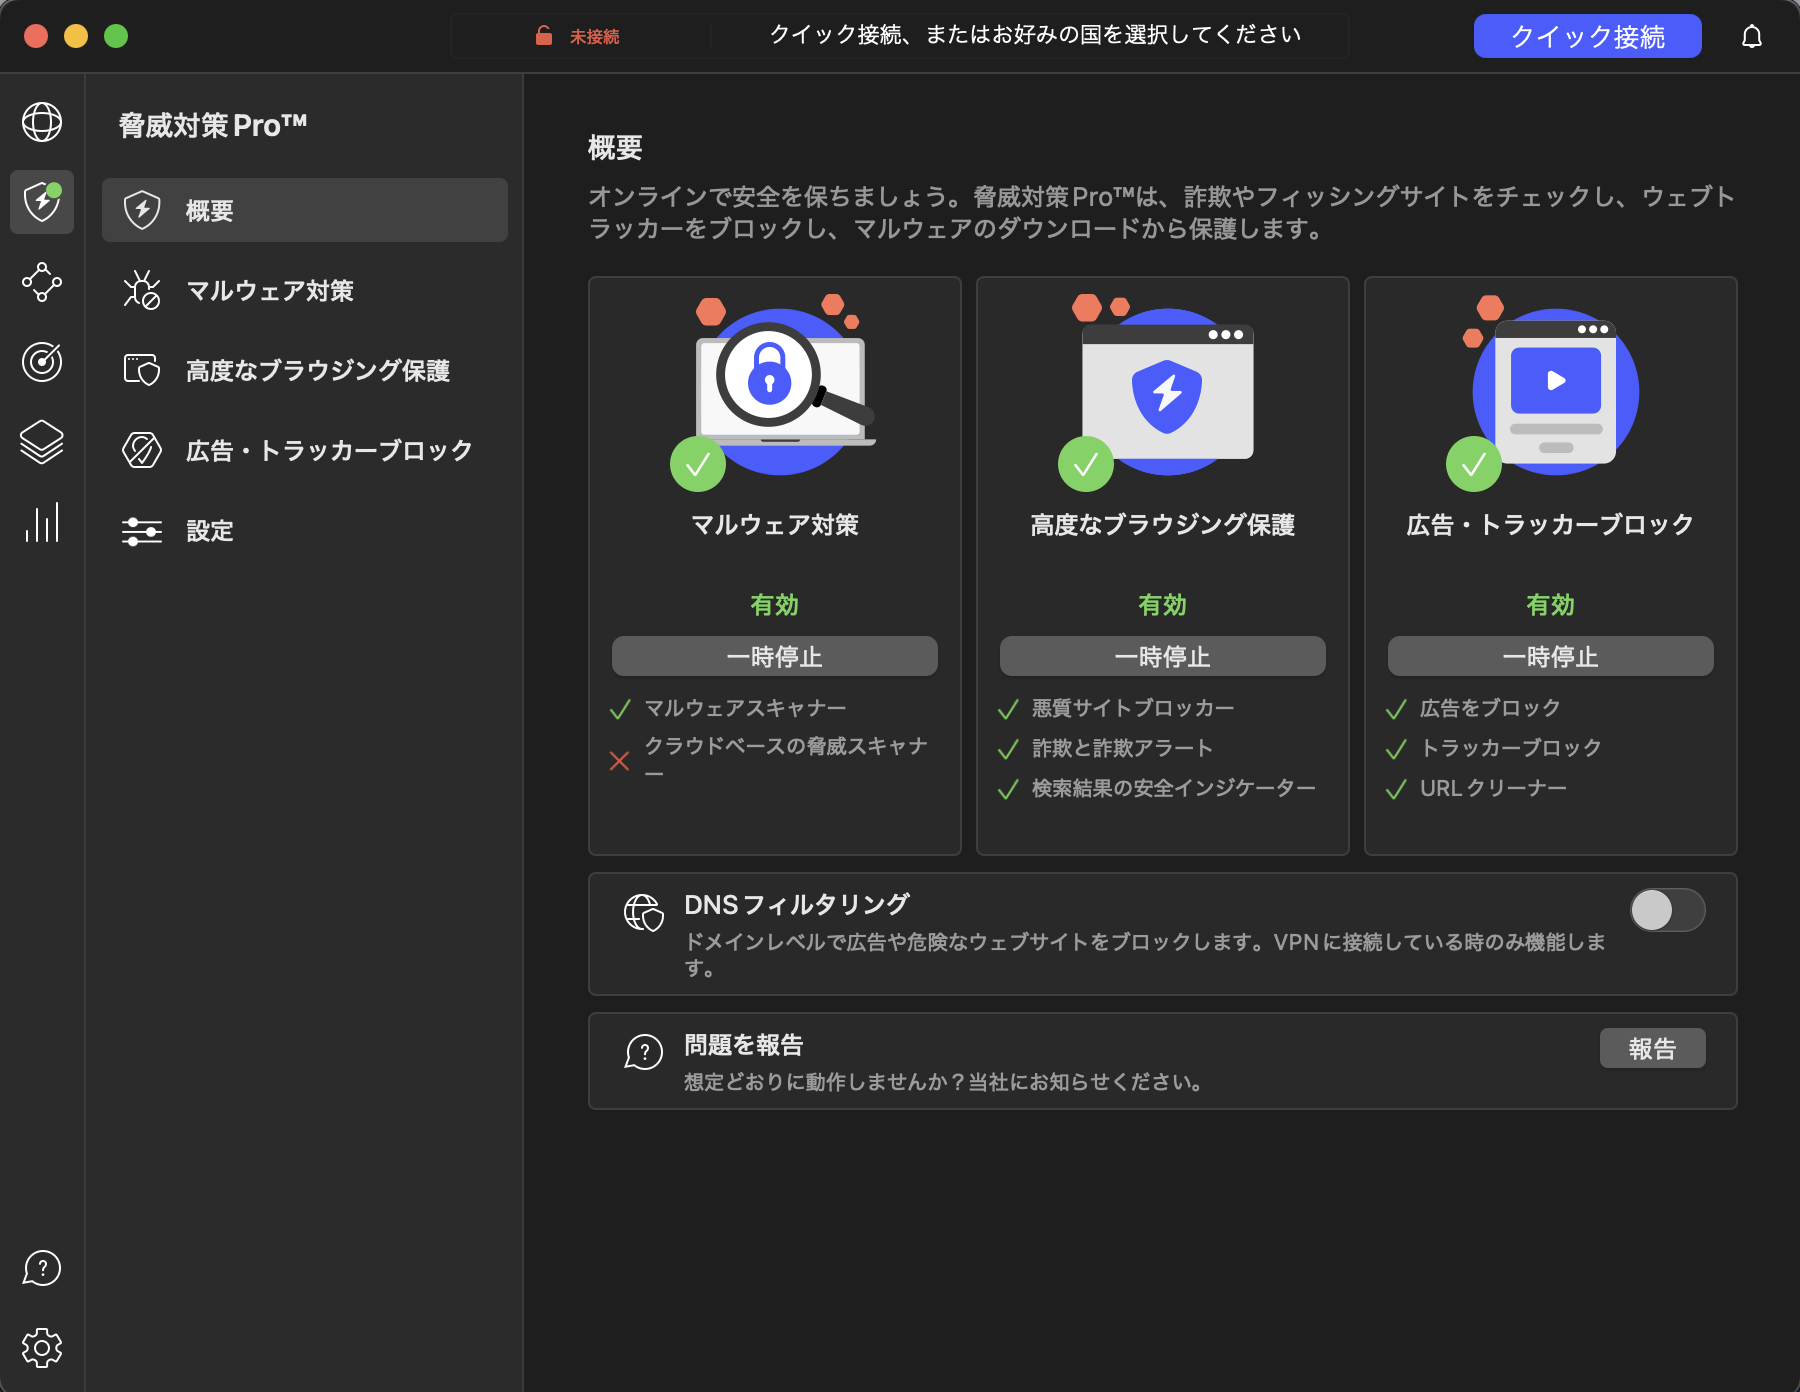Pause 高度なブラウジング保護 with 一時停止
This screenshot has width=1800, height=1392.
coord(1163,656)
